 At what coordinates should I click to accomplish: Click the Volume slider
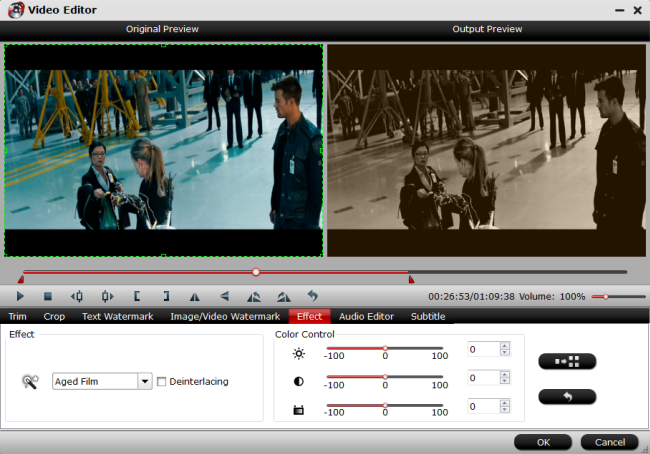tap(616, 297)
